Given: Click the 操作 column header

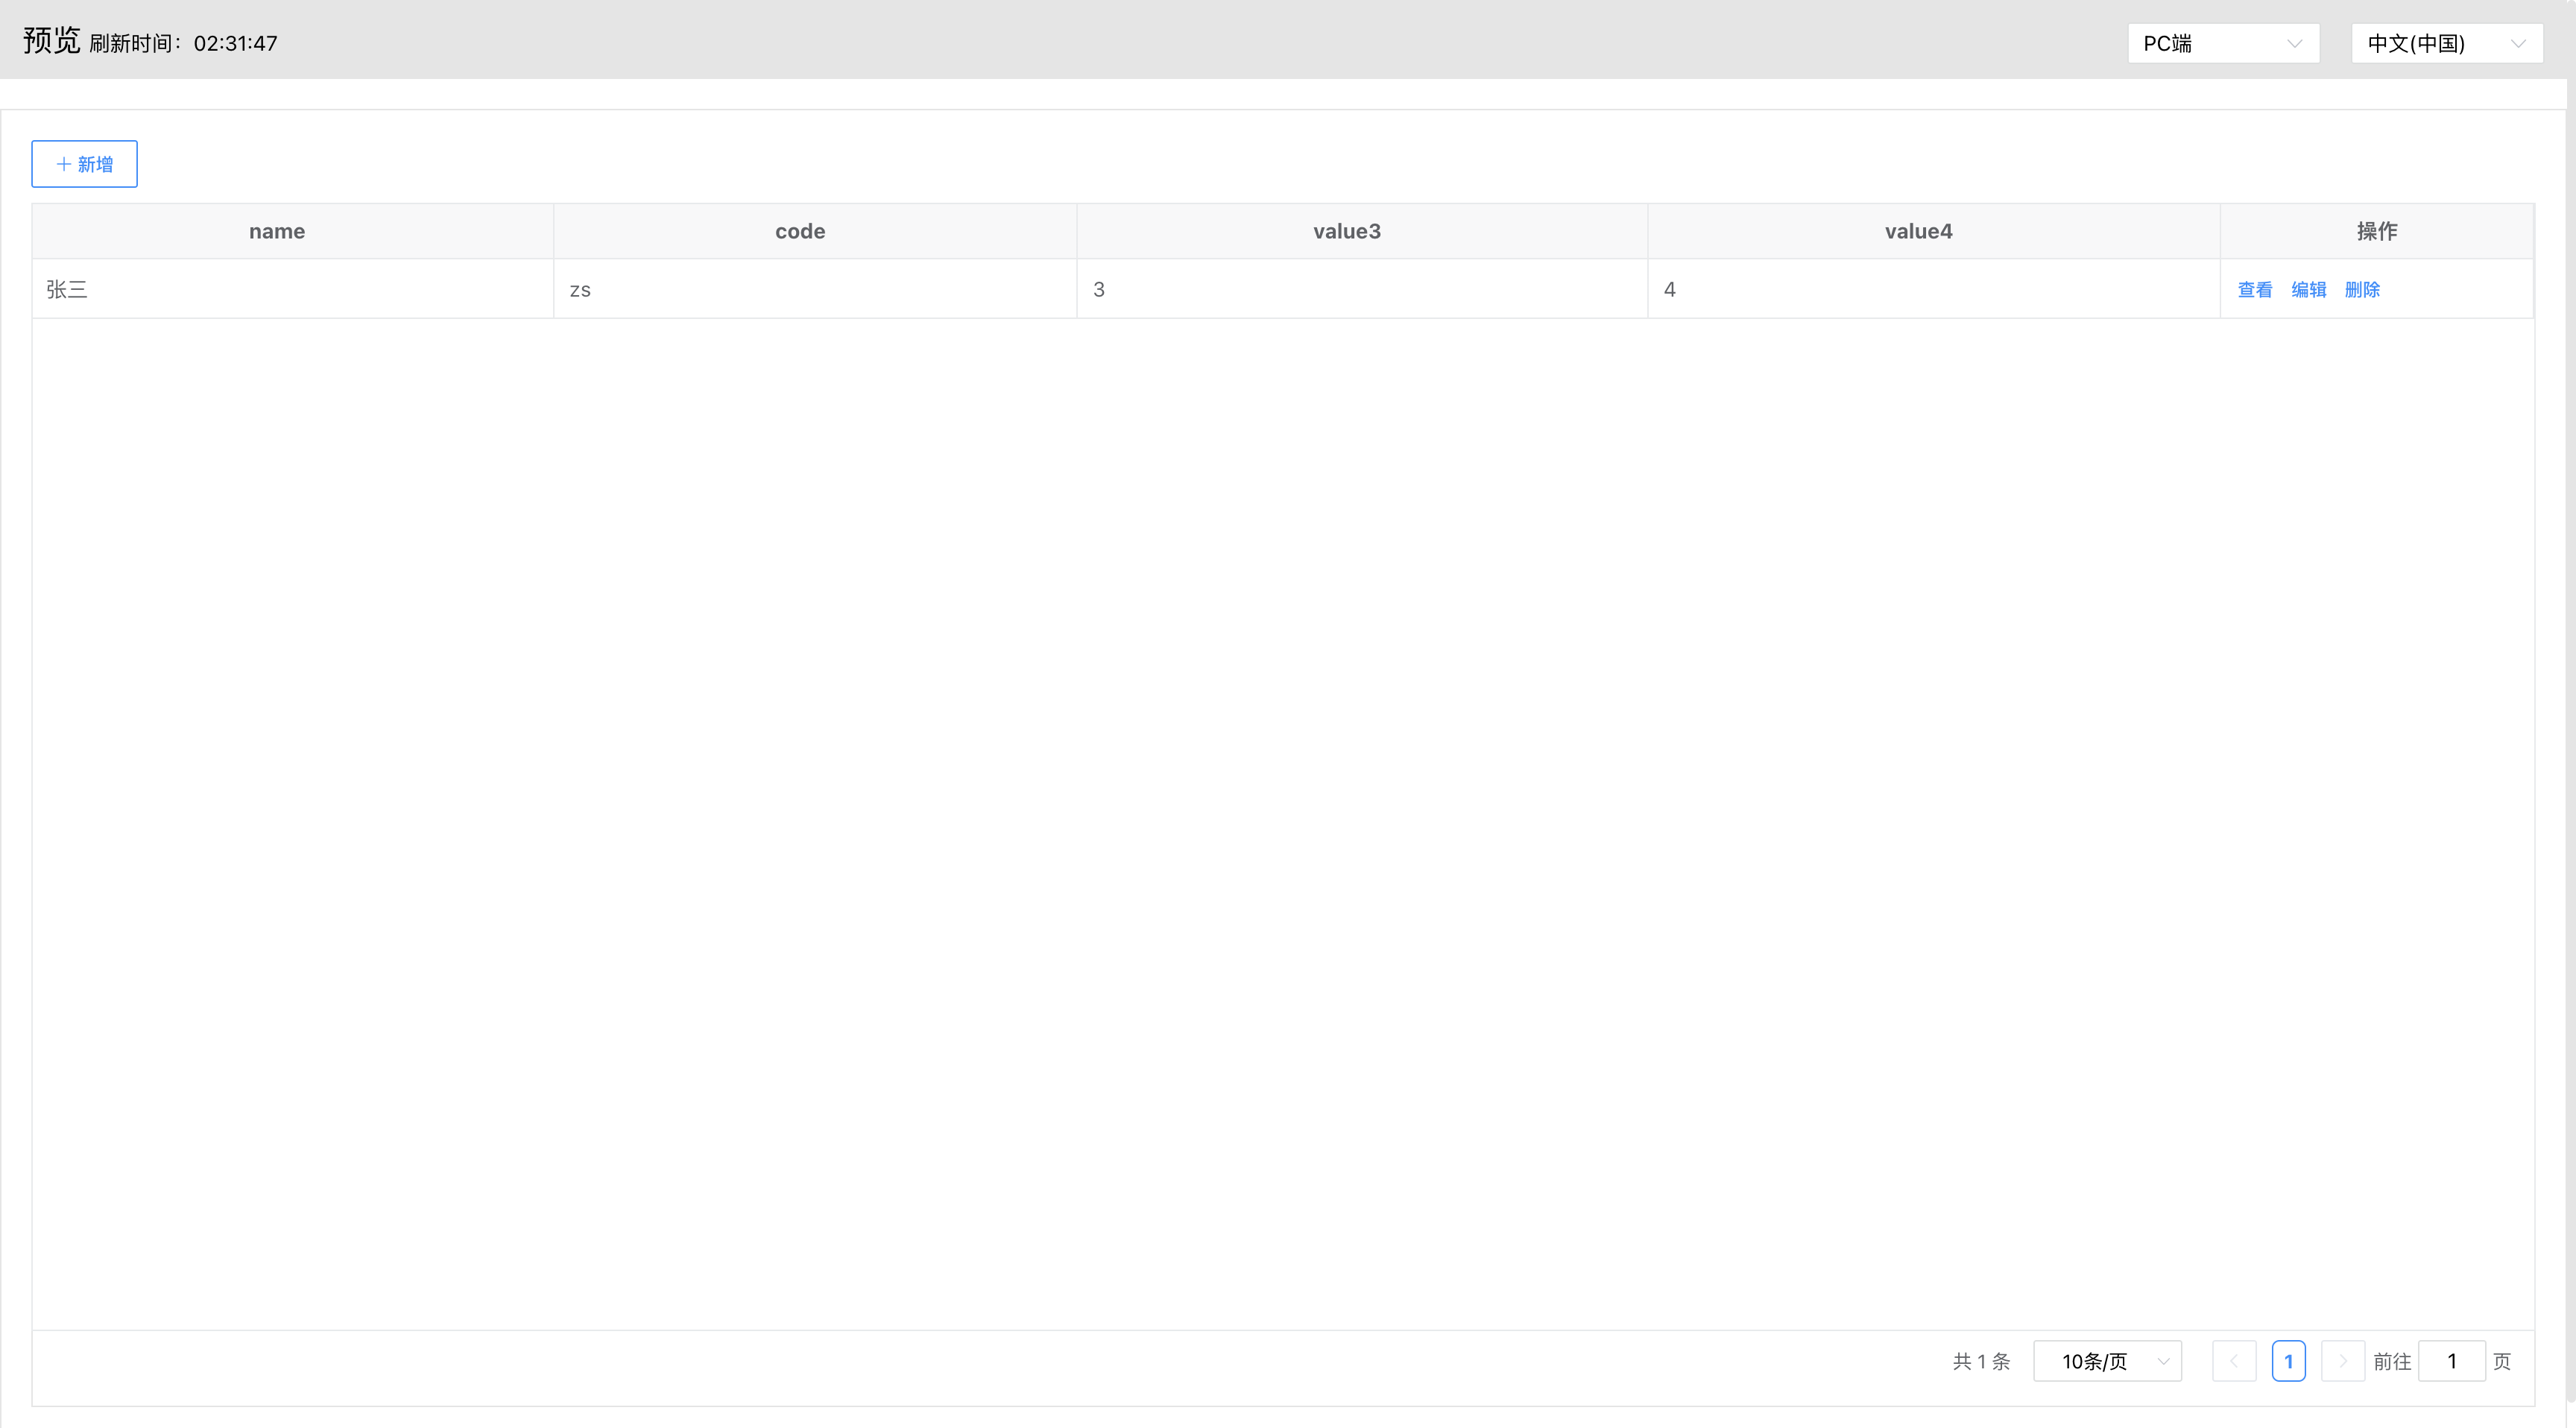Looking at the screenshot, I should [2376, 232].
